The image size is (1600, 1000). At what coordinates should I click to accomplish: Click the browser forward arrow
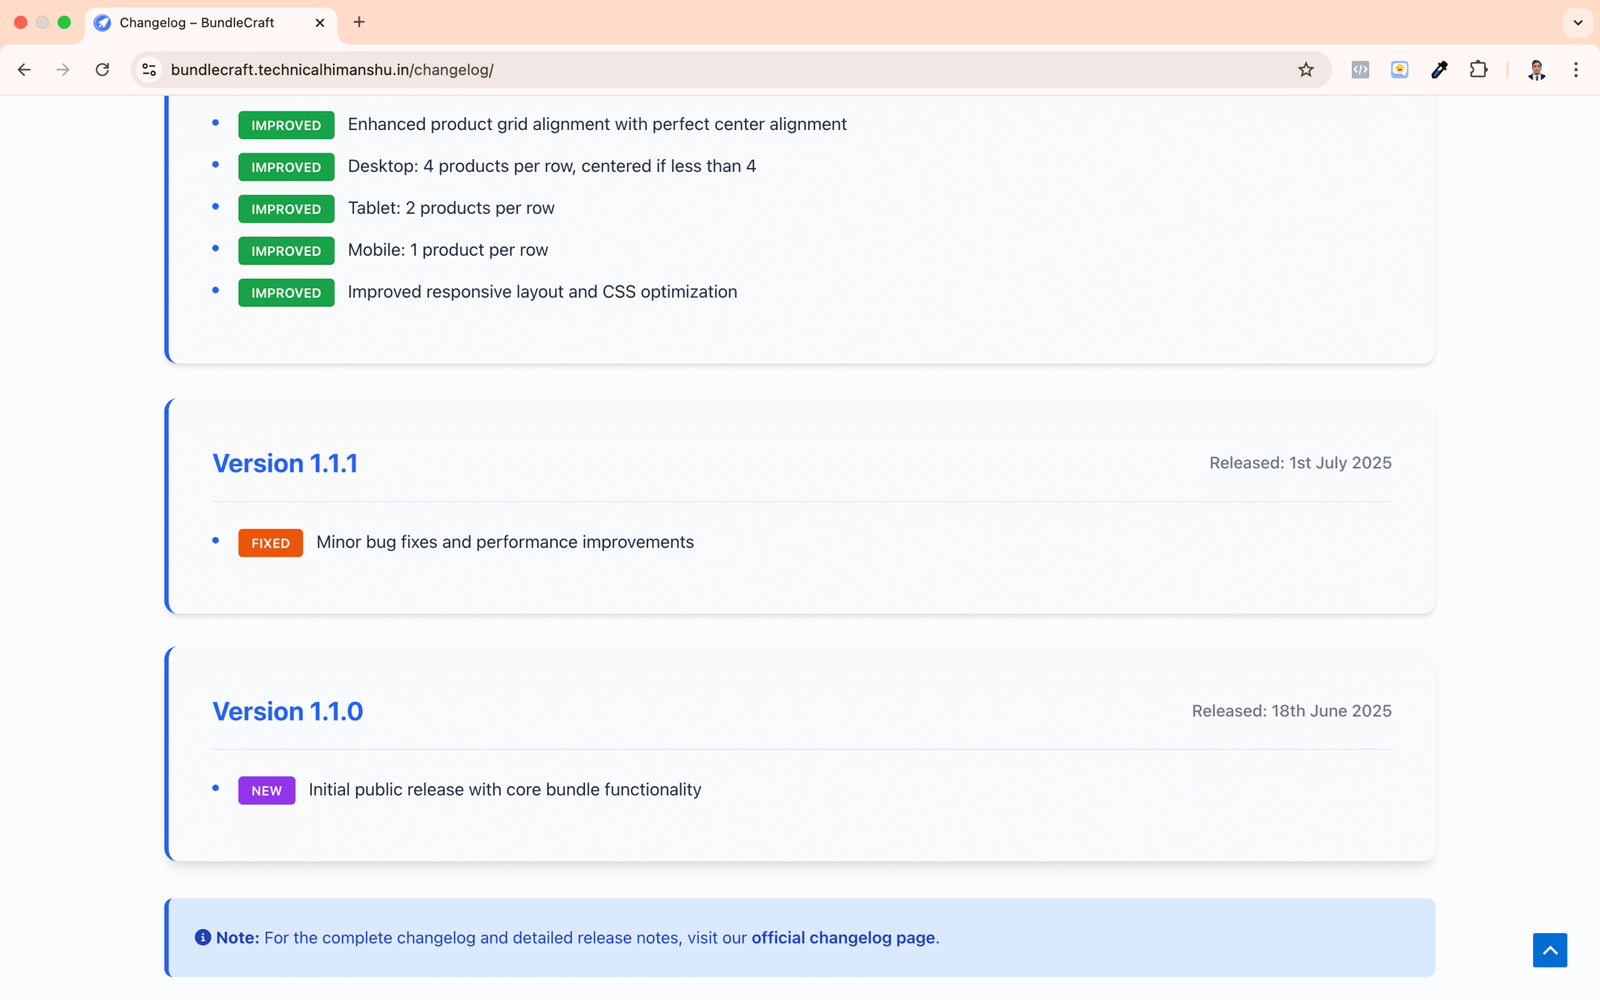63,70
